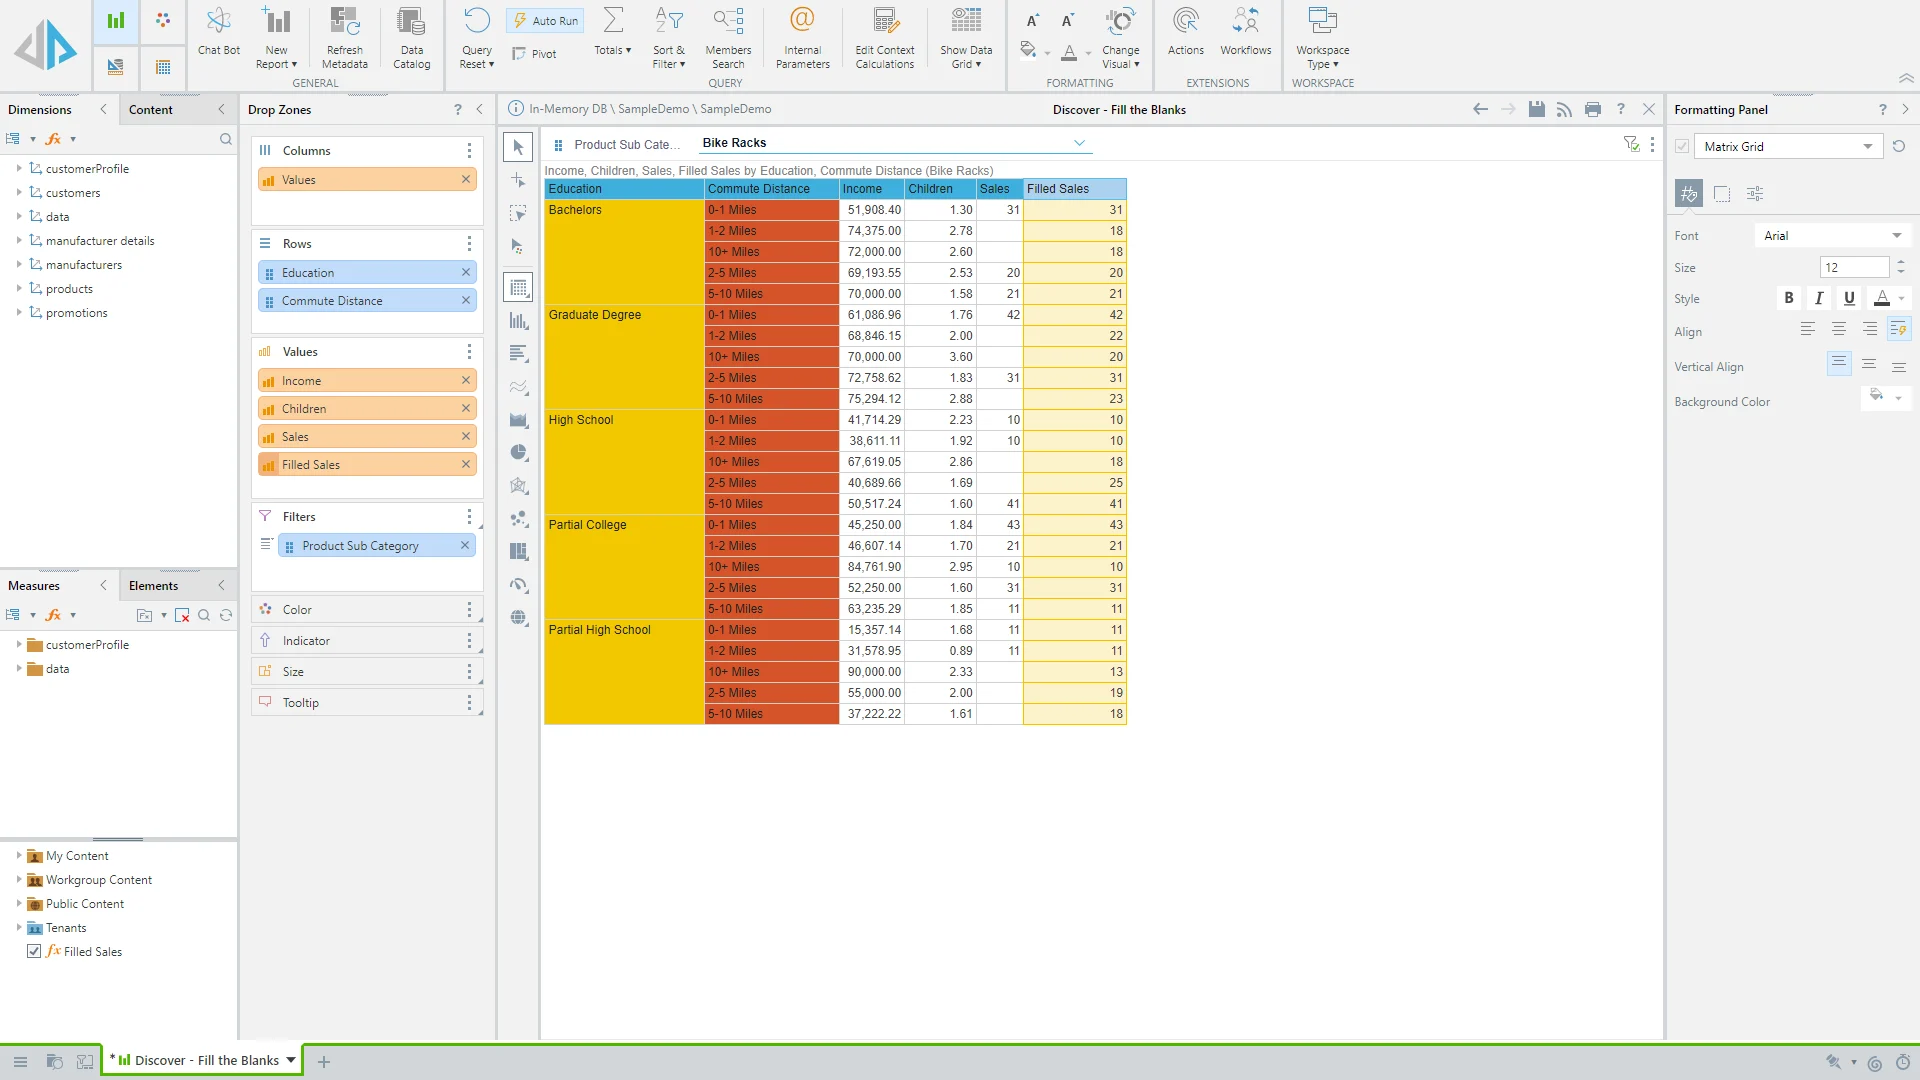The image size is (1920, 1080).
Task: Save the discovery using the disk icon
Action: tap(1537, 110)
